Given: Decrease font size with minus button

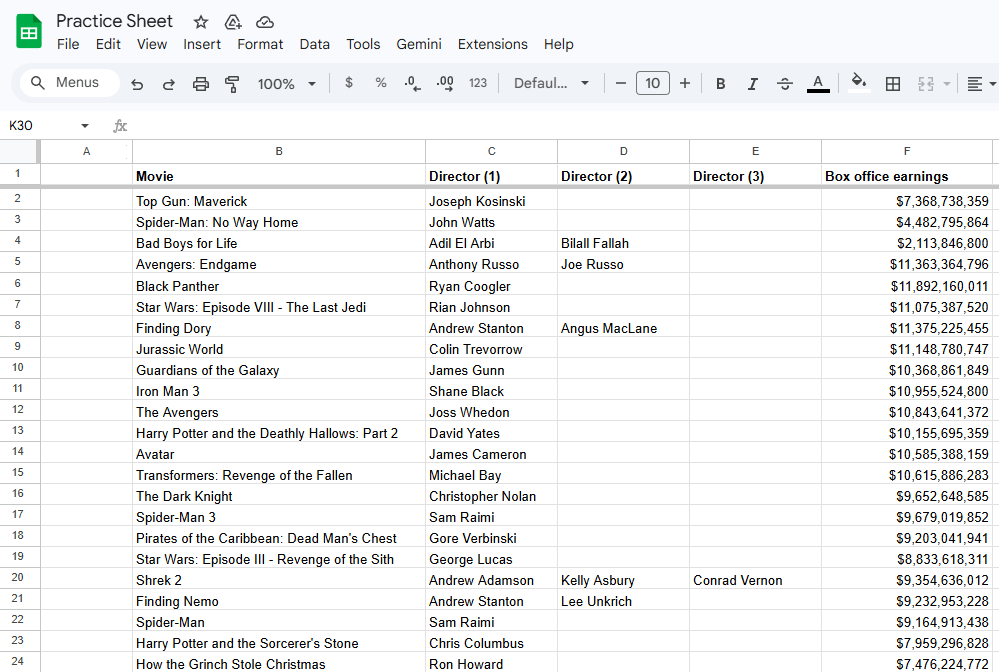Looking at the screenshot, I should click(621, 83).
